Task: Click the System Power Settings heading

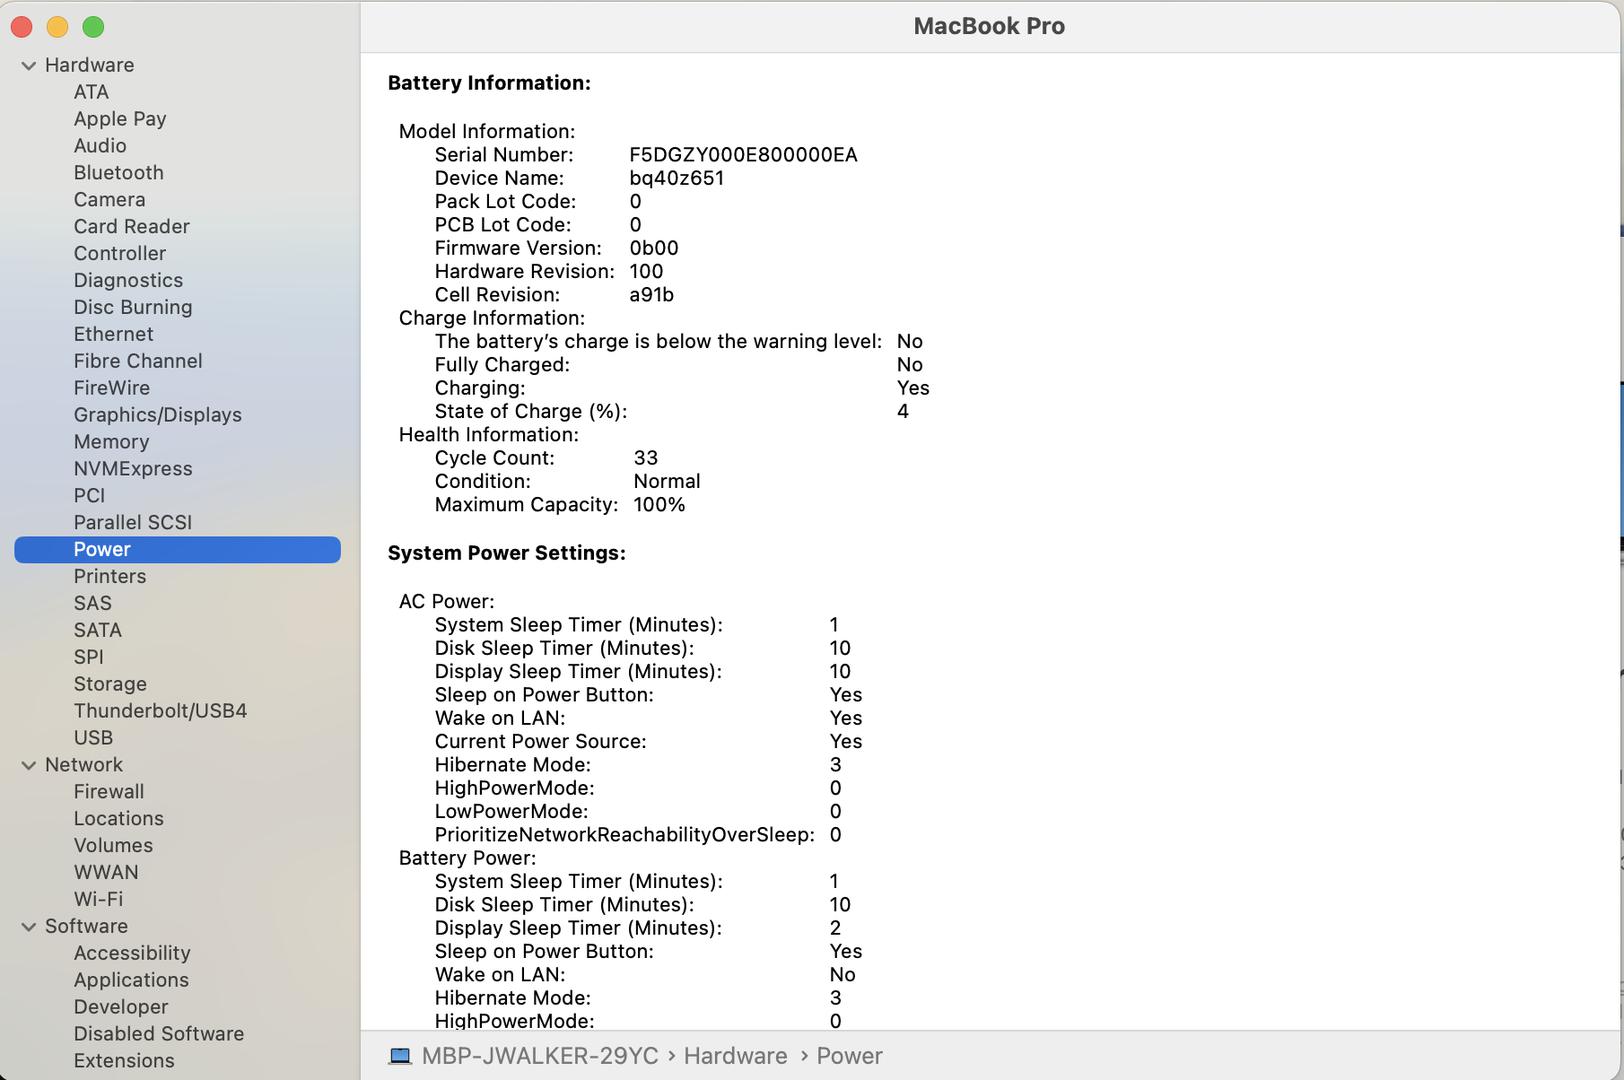Action: [x=506, y=554]
